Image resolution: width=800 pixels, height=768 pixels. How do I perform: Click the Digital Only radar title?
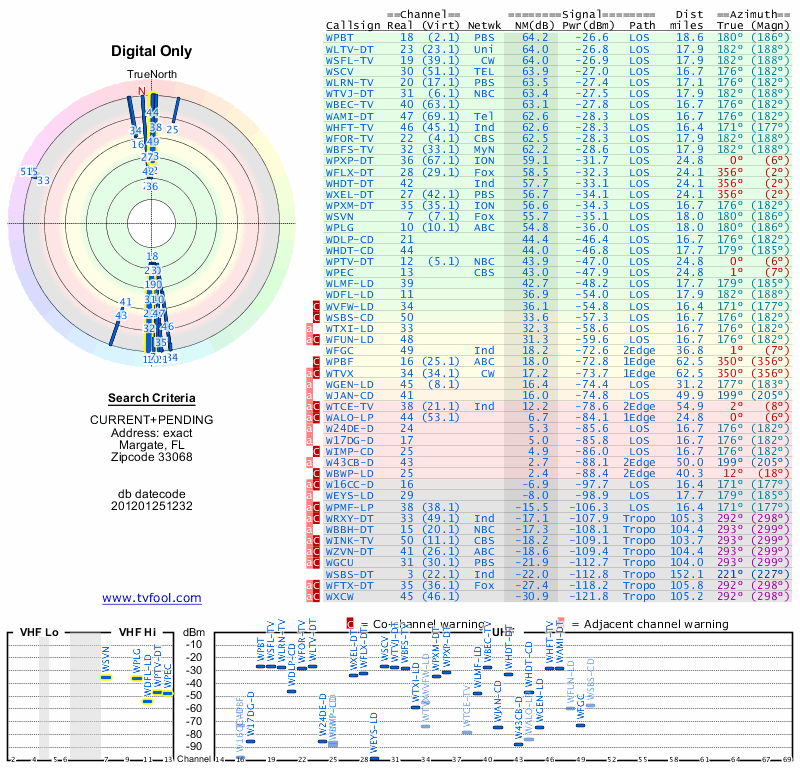click(x=152, y=51)
